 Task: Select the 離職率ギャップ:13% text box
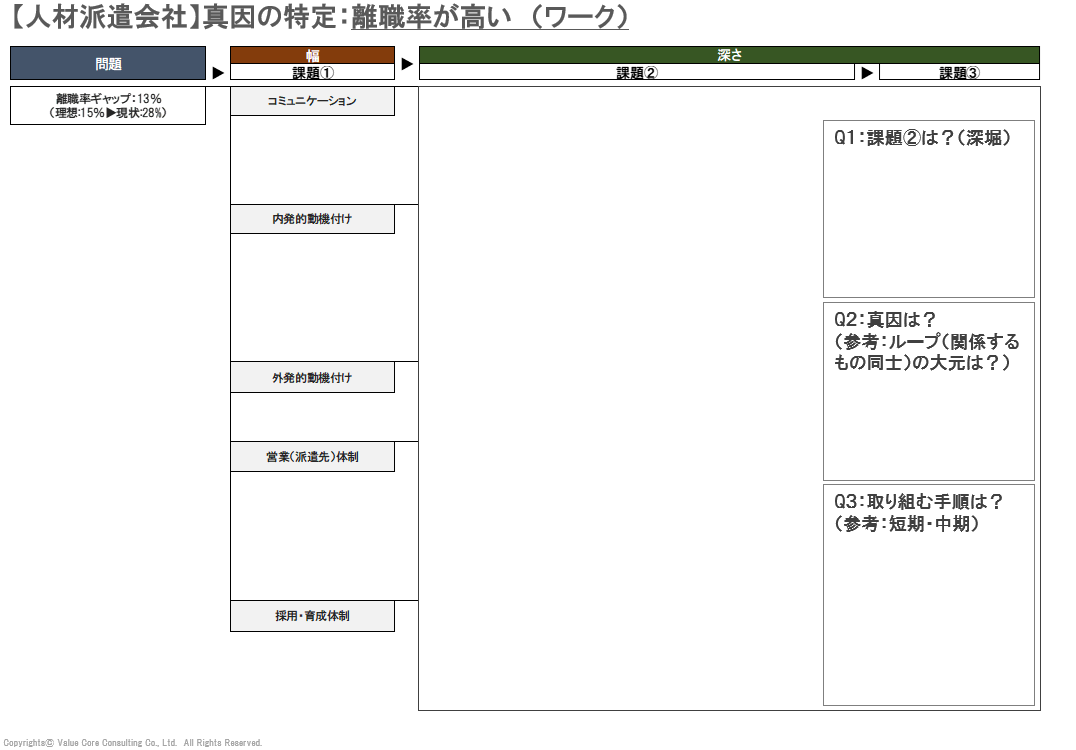(x=108, y=106)
